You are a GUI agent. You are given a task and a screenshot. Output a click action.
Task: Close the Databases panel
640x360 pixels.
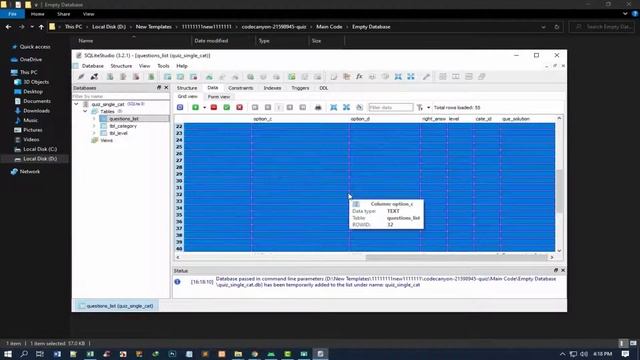click(166, 88)
